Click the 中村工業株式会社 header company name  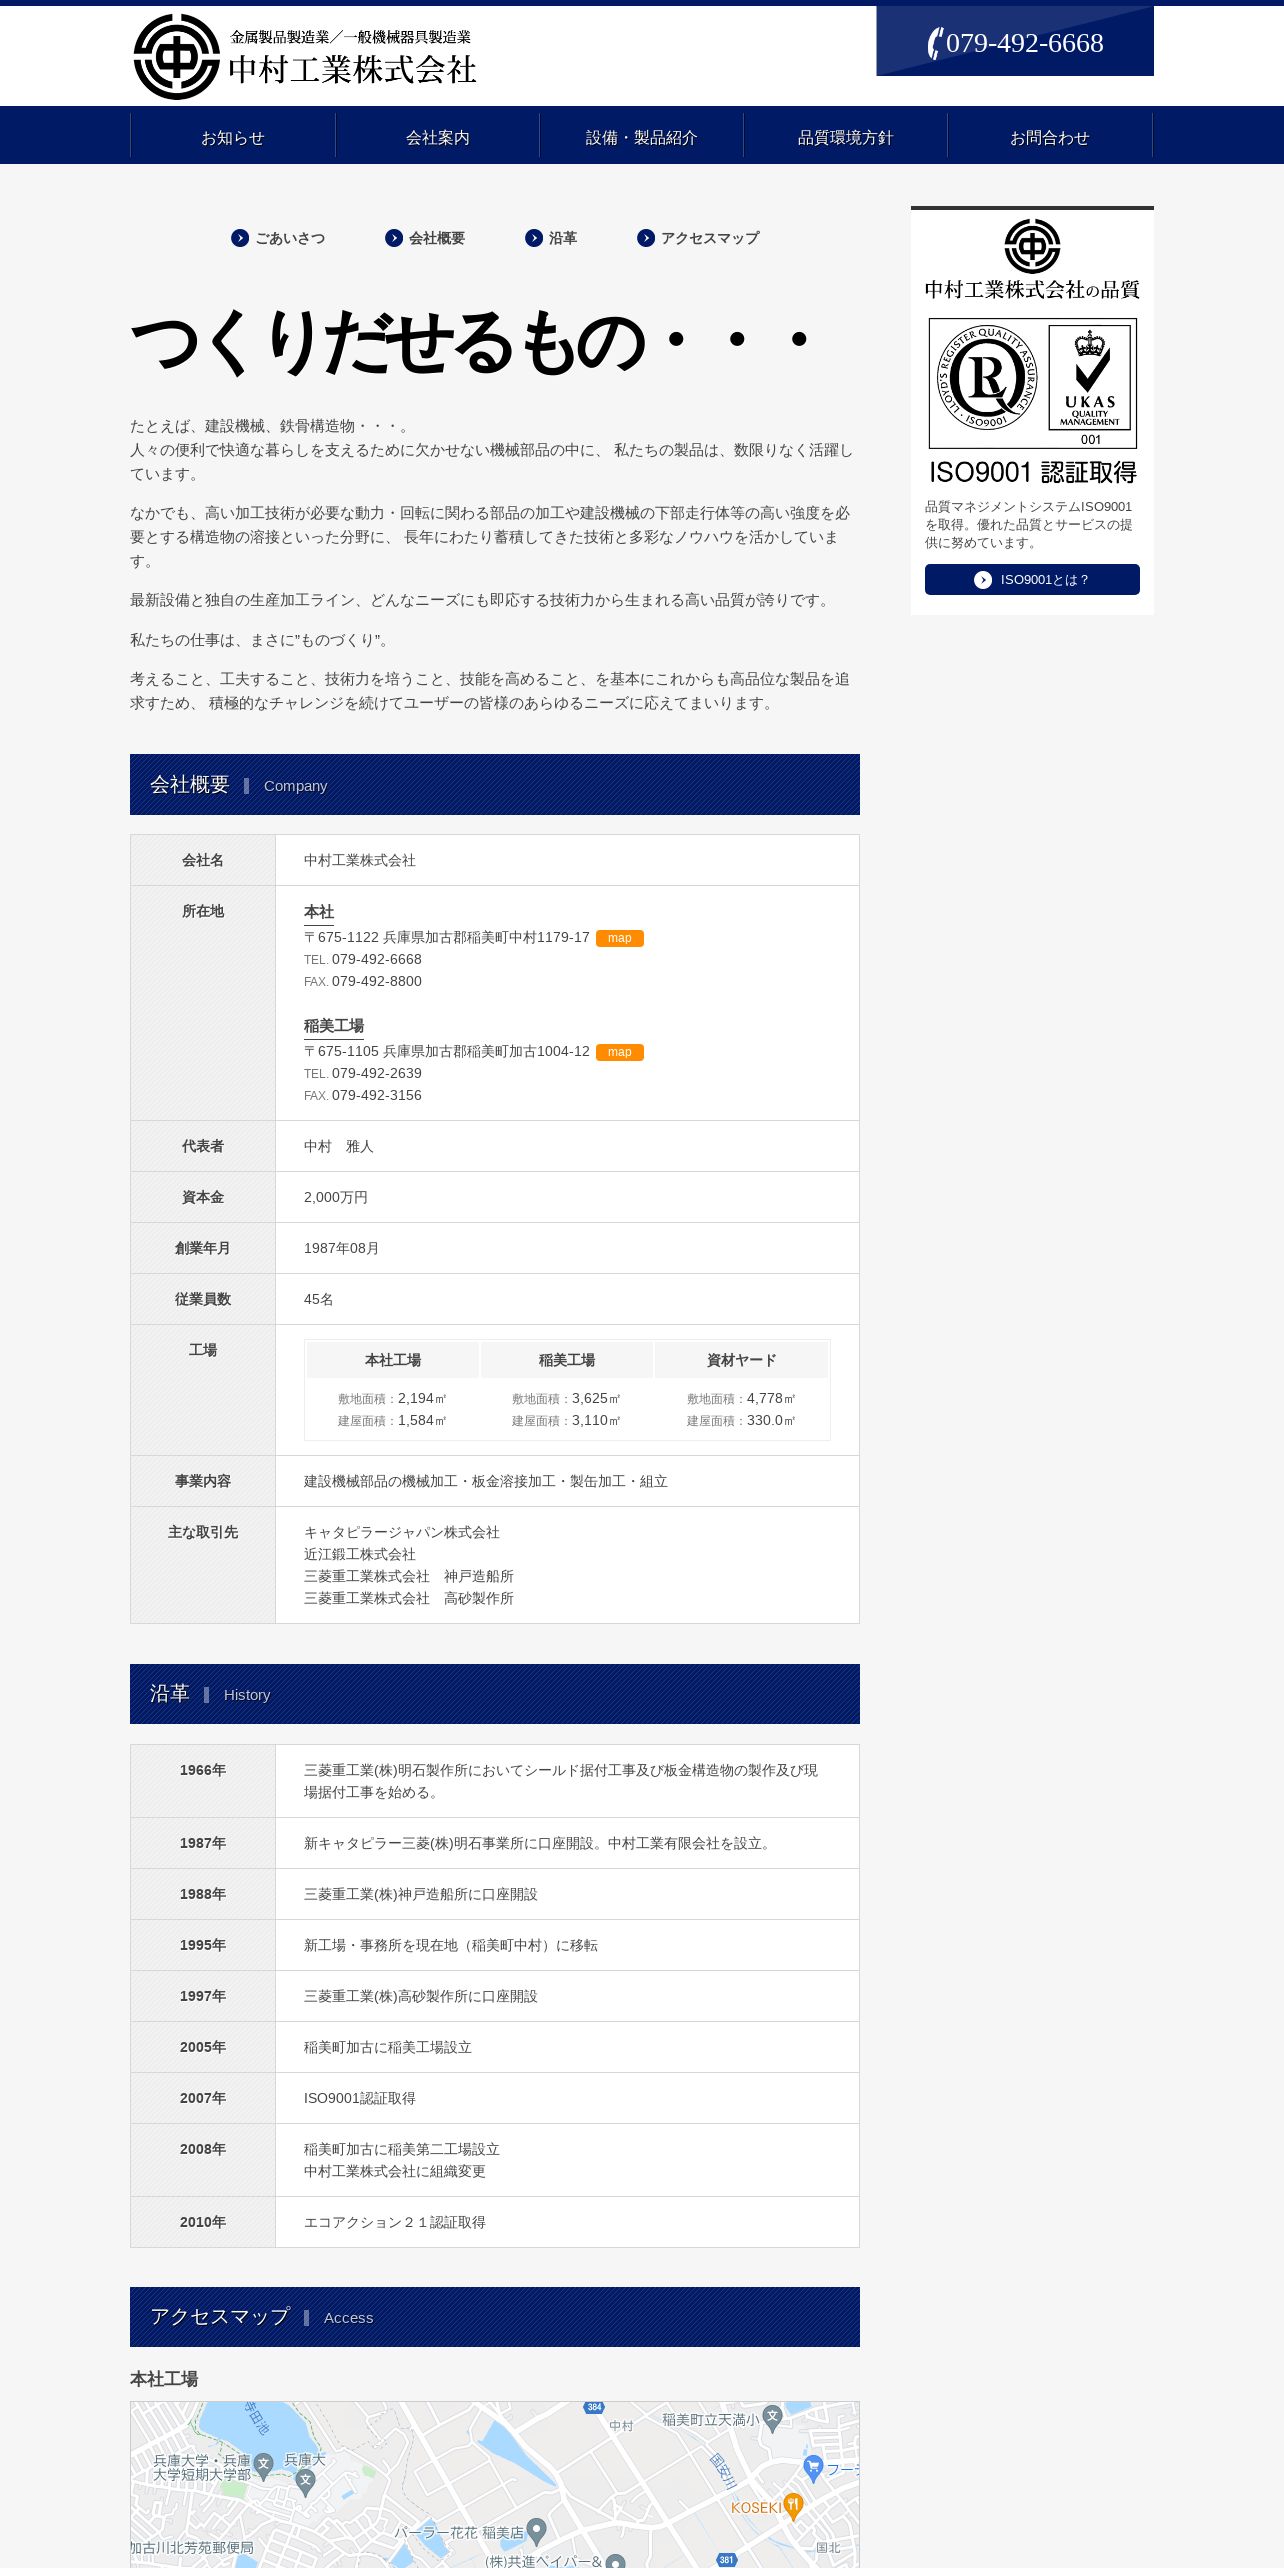point(352,69)
